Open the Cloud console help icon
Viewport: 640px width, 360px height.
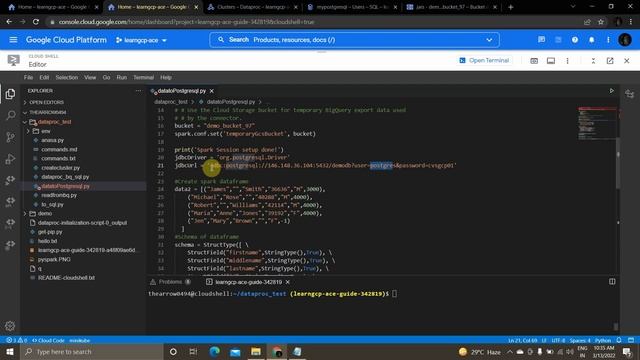coord(575,40)
